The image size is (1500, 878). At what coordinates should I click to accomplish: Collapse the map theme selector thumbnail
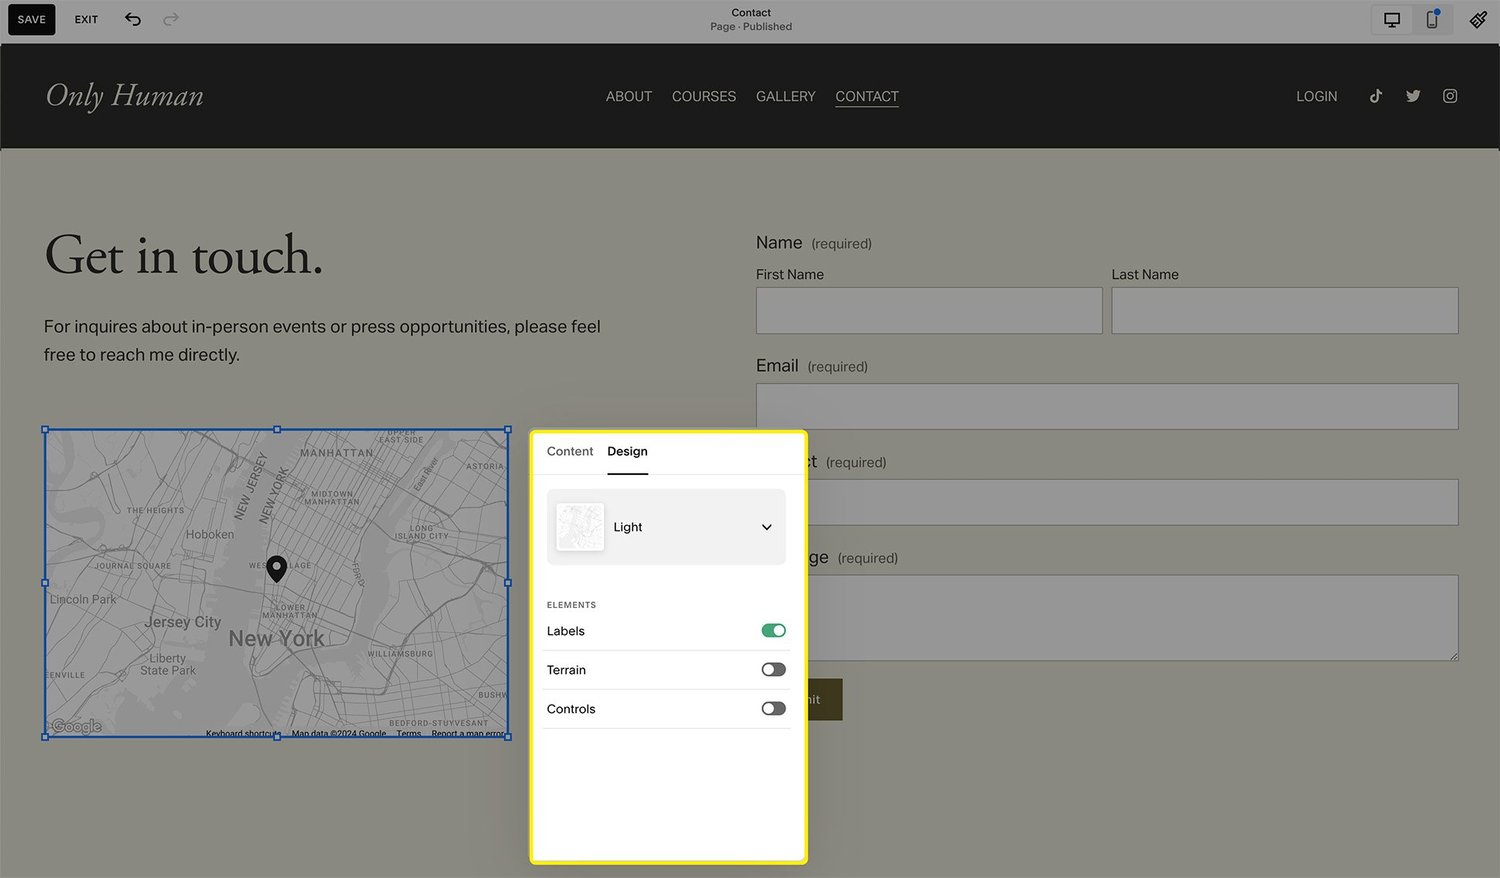click(580, 527)
